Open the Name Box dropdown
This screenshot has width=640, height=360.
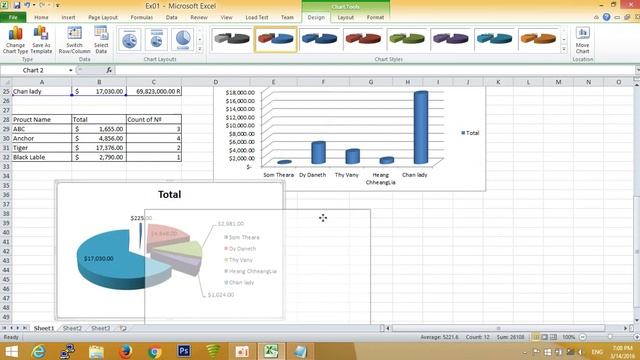[x=71, y=70]
